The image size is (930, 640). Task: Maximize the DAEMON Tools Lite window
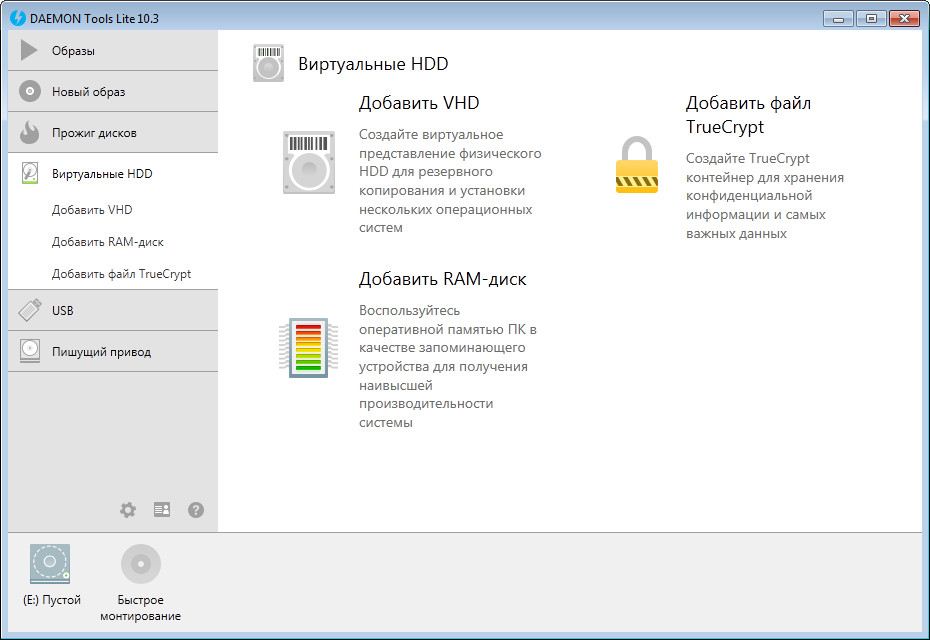click(x=871, y=19)
